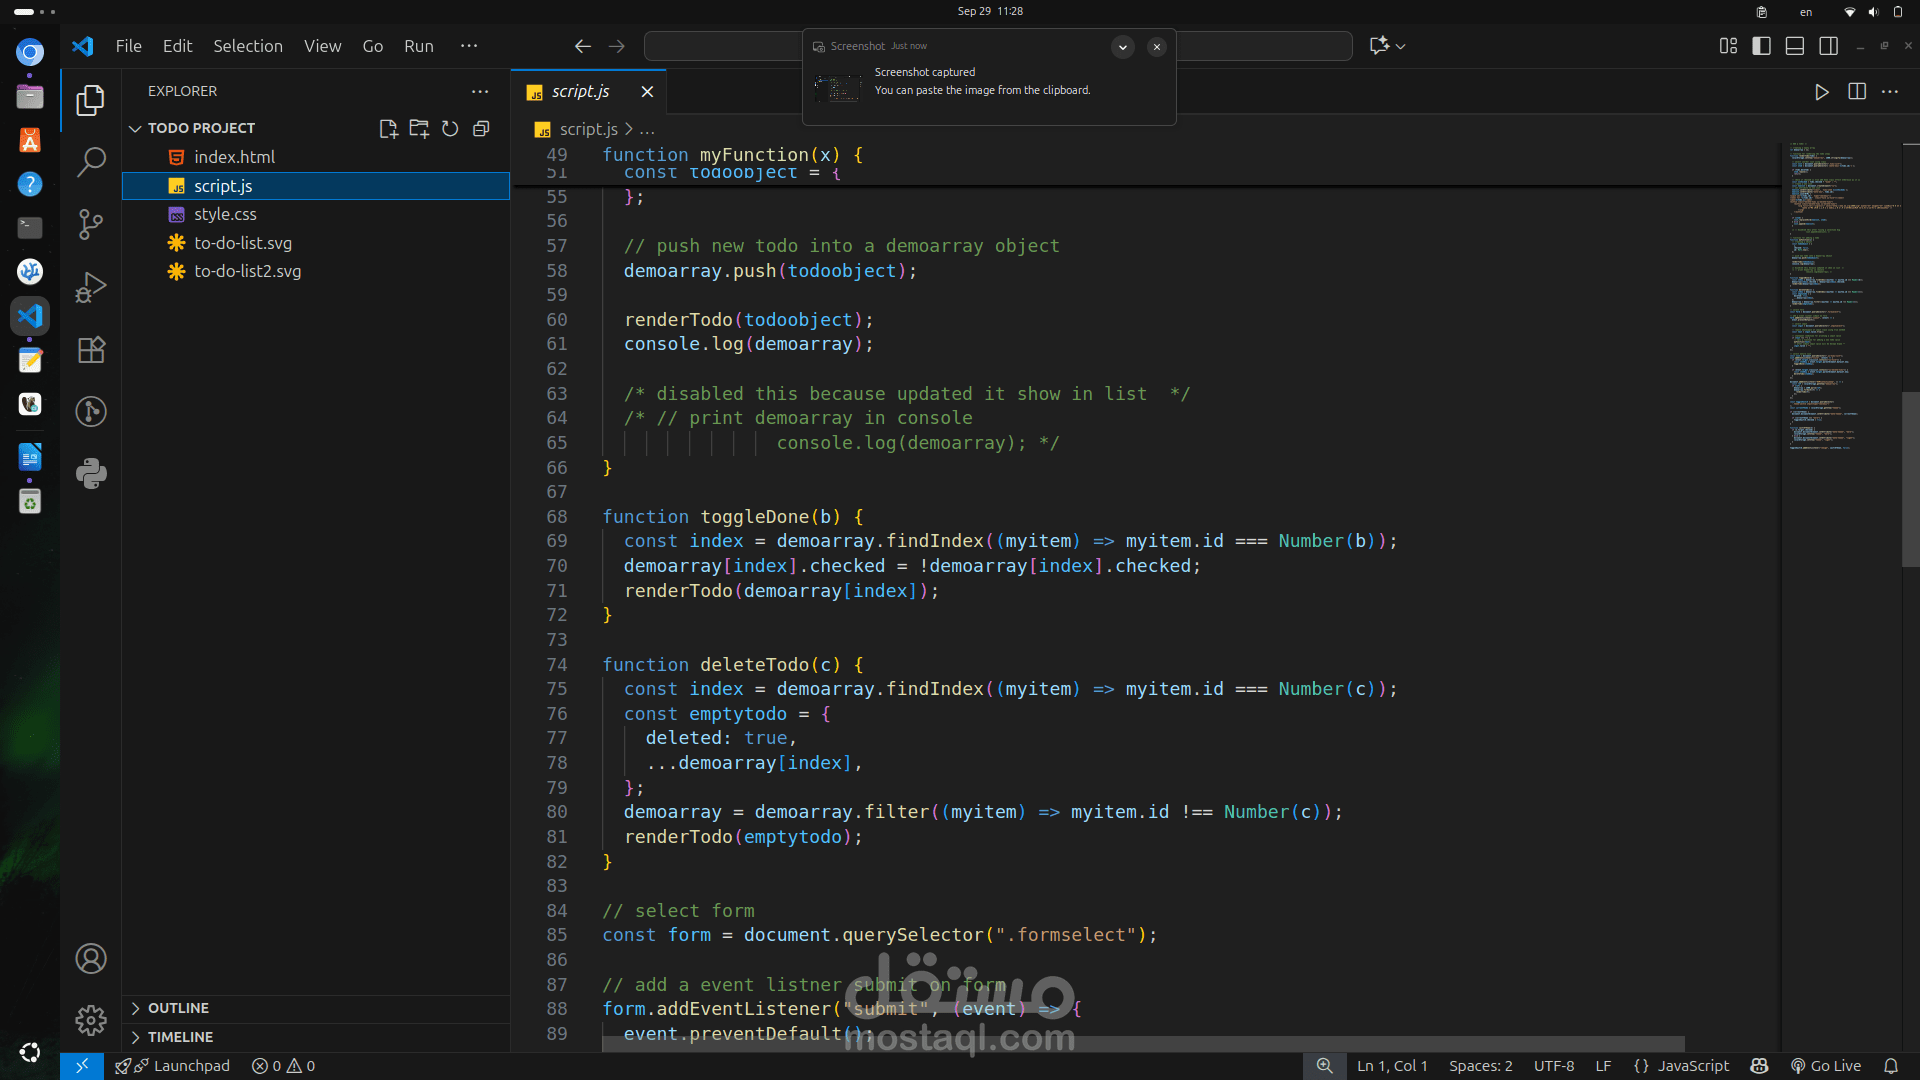The height and width of the screenshot is (1080, 1920).
Task: Open Source Control view
Action: (91, 224)
